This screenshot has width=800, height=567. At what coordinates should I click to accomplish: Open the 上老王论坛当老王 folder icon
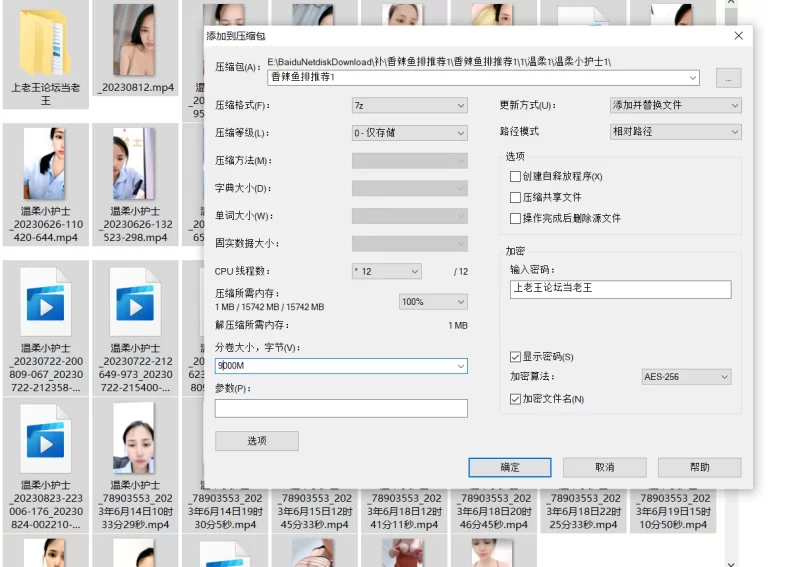tap(45, 43)
